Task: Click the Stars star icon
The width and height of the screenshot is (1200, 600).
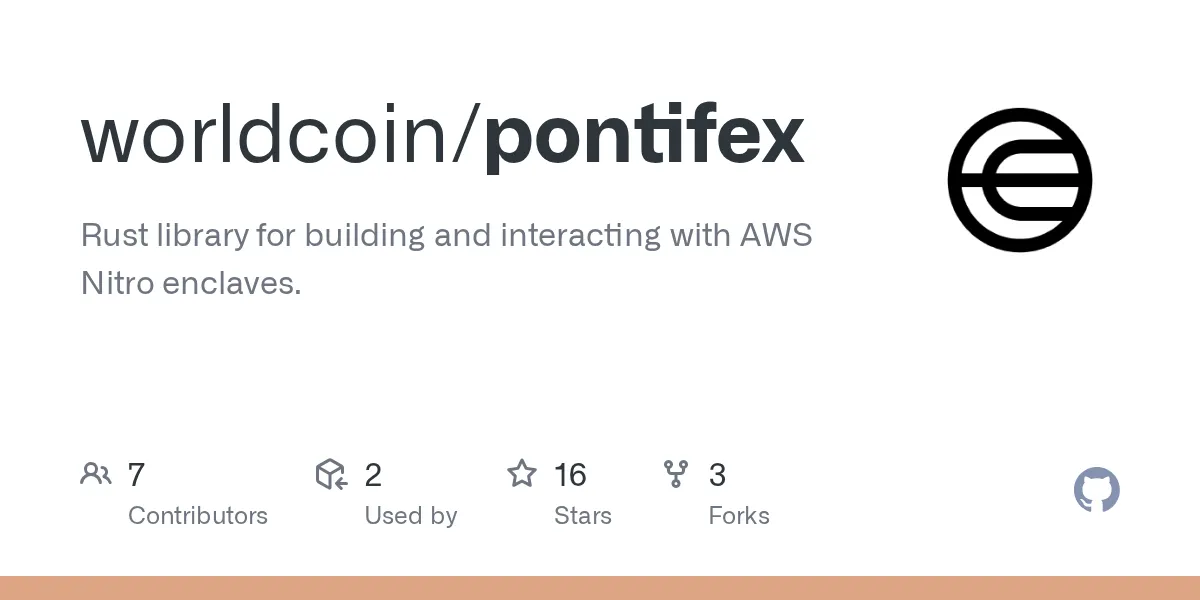Action: coord(522,474)
